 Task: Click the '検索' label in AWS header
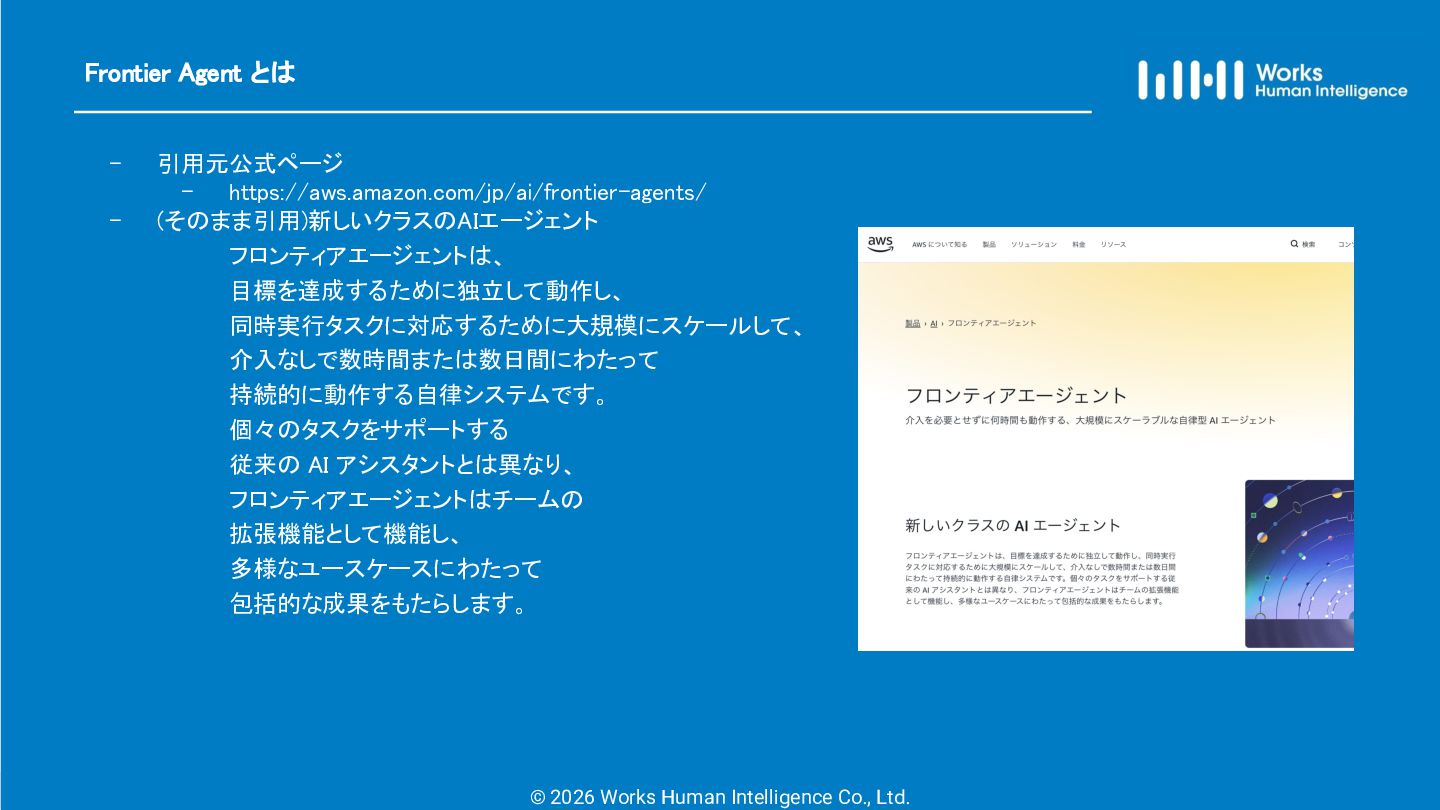point(1309,244)
